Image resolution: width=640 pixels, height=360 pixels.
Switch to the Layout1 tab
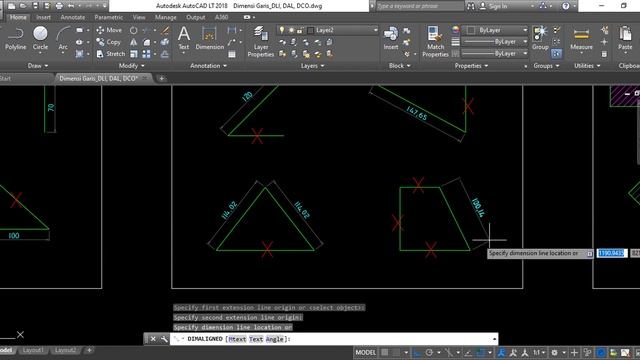[33, 350]
